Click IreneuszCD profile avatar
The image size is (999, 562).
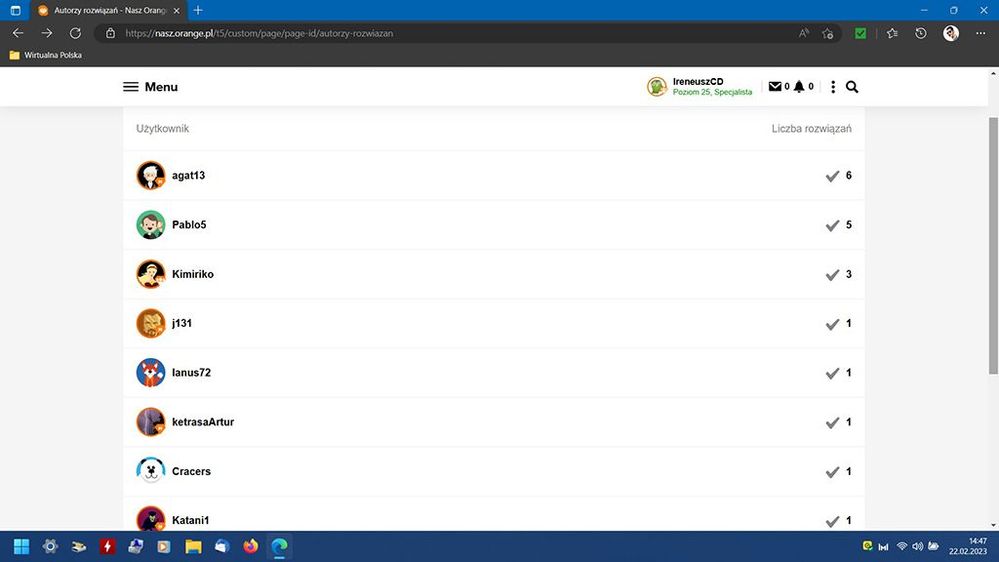(x=657, y=87)
